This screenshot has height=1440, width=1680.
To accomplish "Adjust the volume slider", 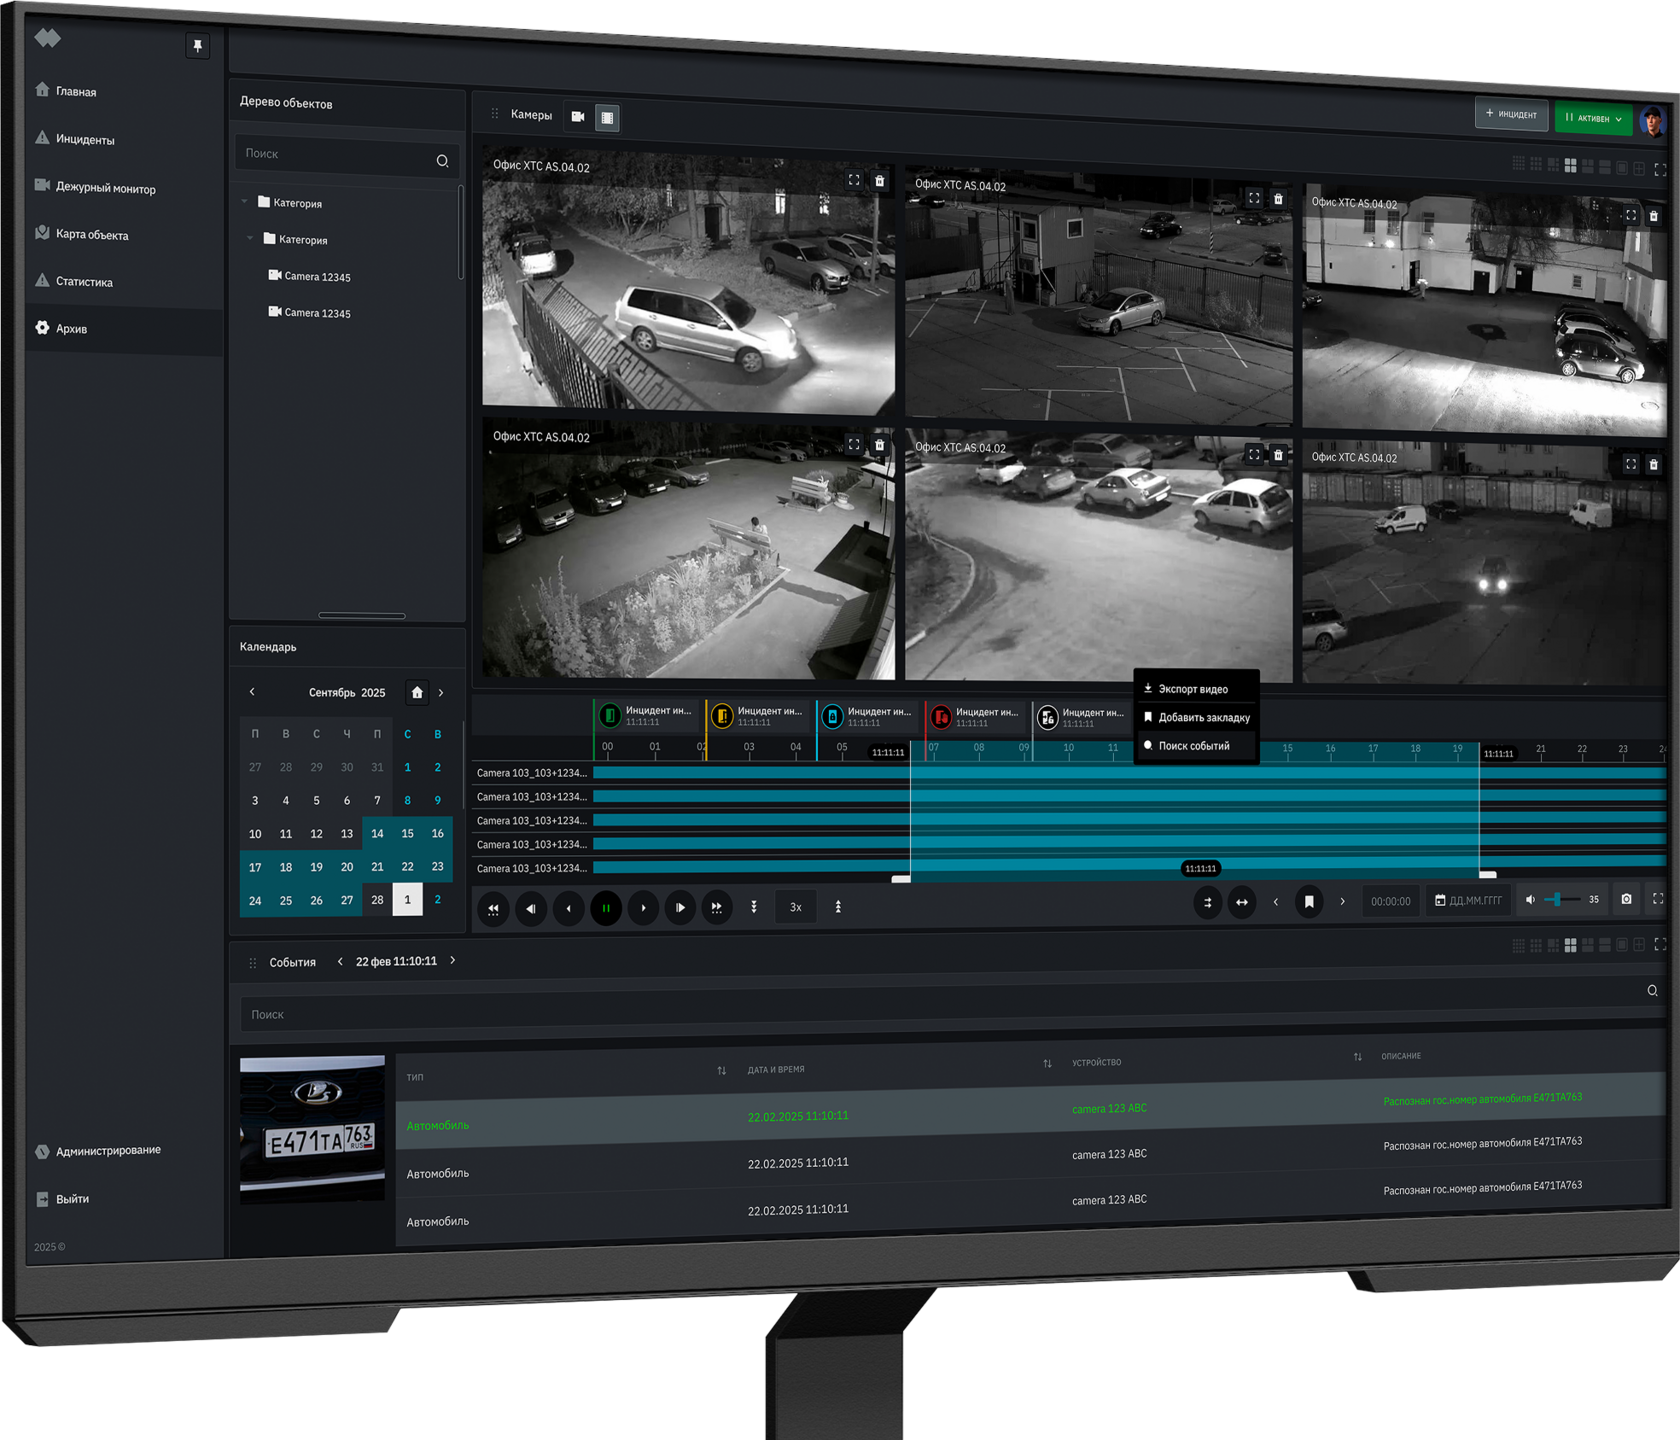I will coord(1558,900).
